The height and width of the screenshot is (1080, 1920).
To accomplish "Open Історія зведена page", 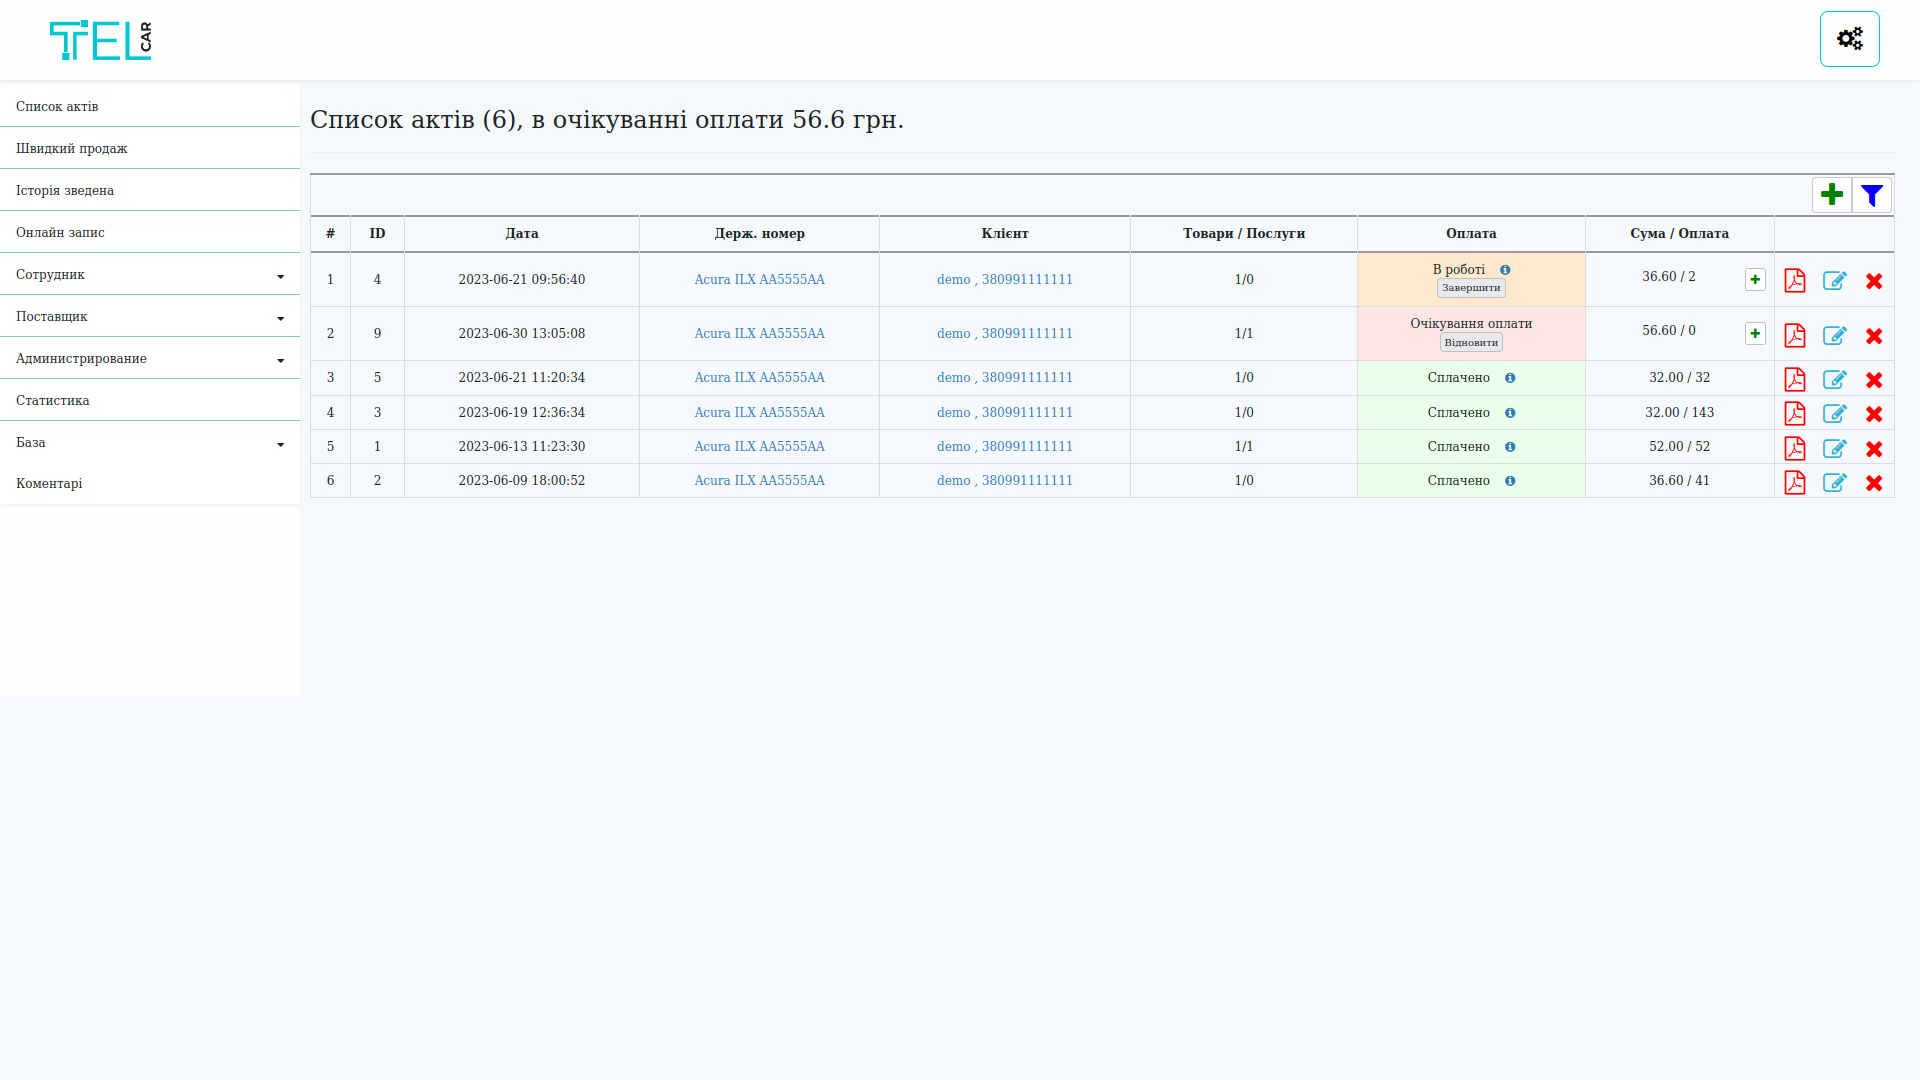I will tap(150, 190).
